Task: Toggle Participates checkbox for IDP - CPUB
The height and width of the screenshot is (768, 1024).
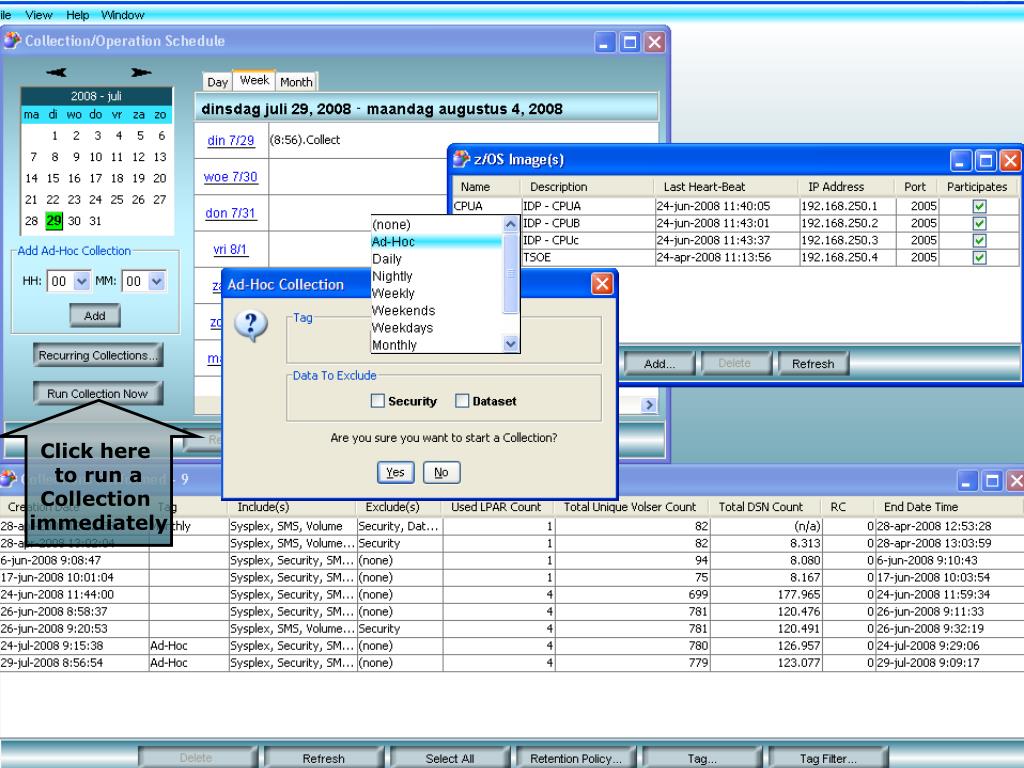Action: point(979,223)
